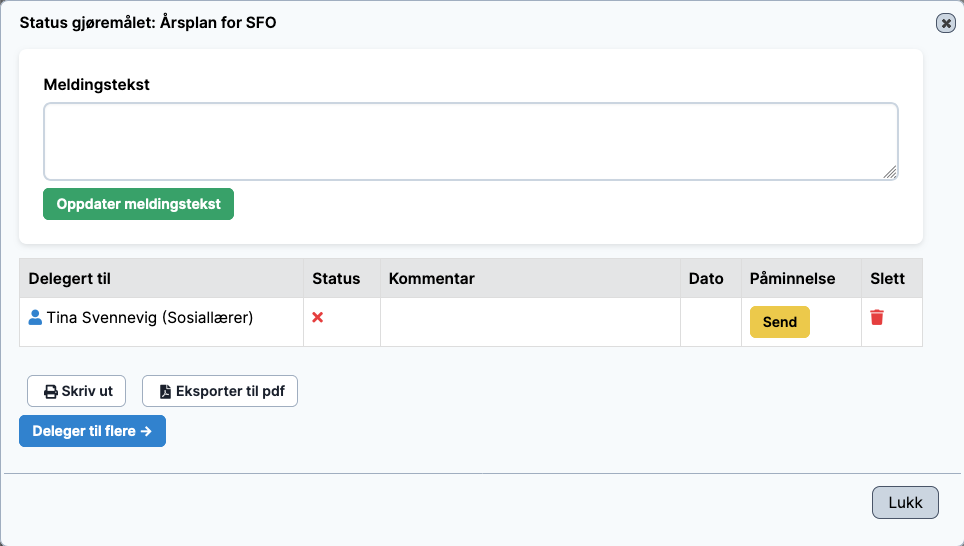Click the person icon beside Tina Svennevig

point(36,318)
